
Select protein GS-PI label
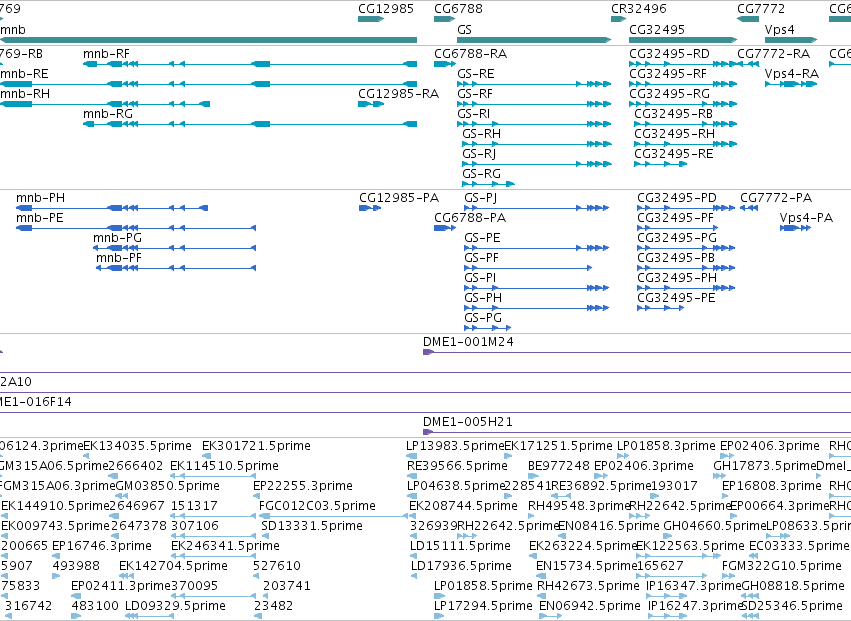[480, 278]
